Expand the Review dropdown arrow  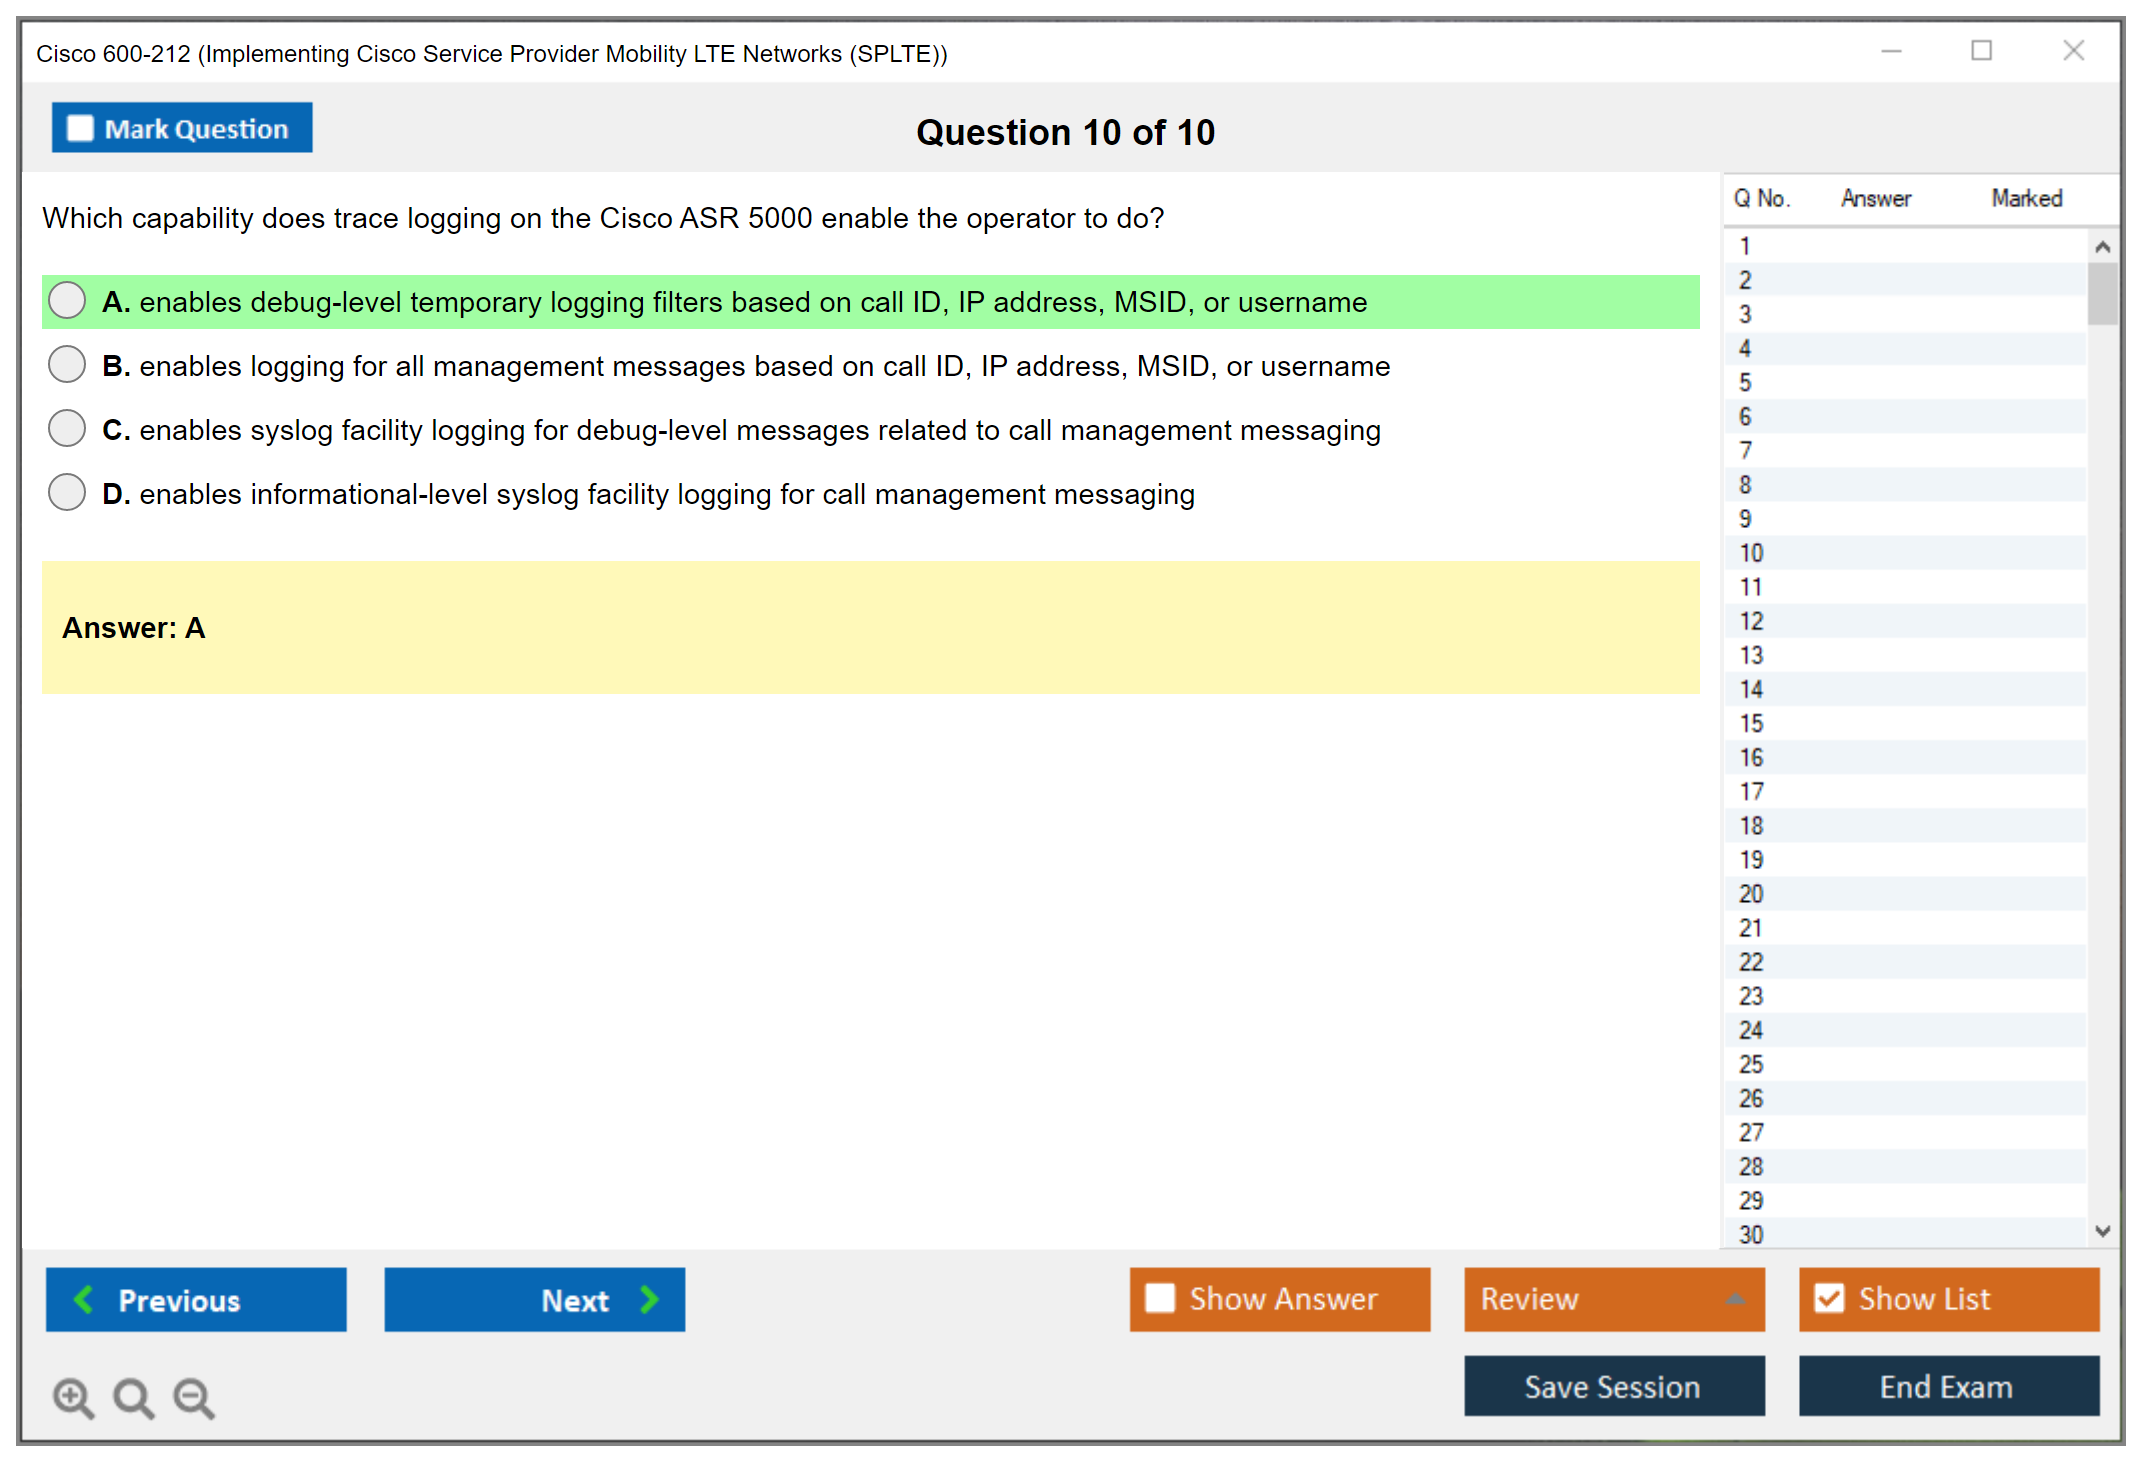[1735, 1299]
